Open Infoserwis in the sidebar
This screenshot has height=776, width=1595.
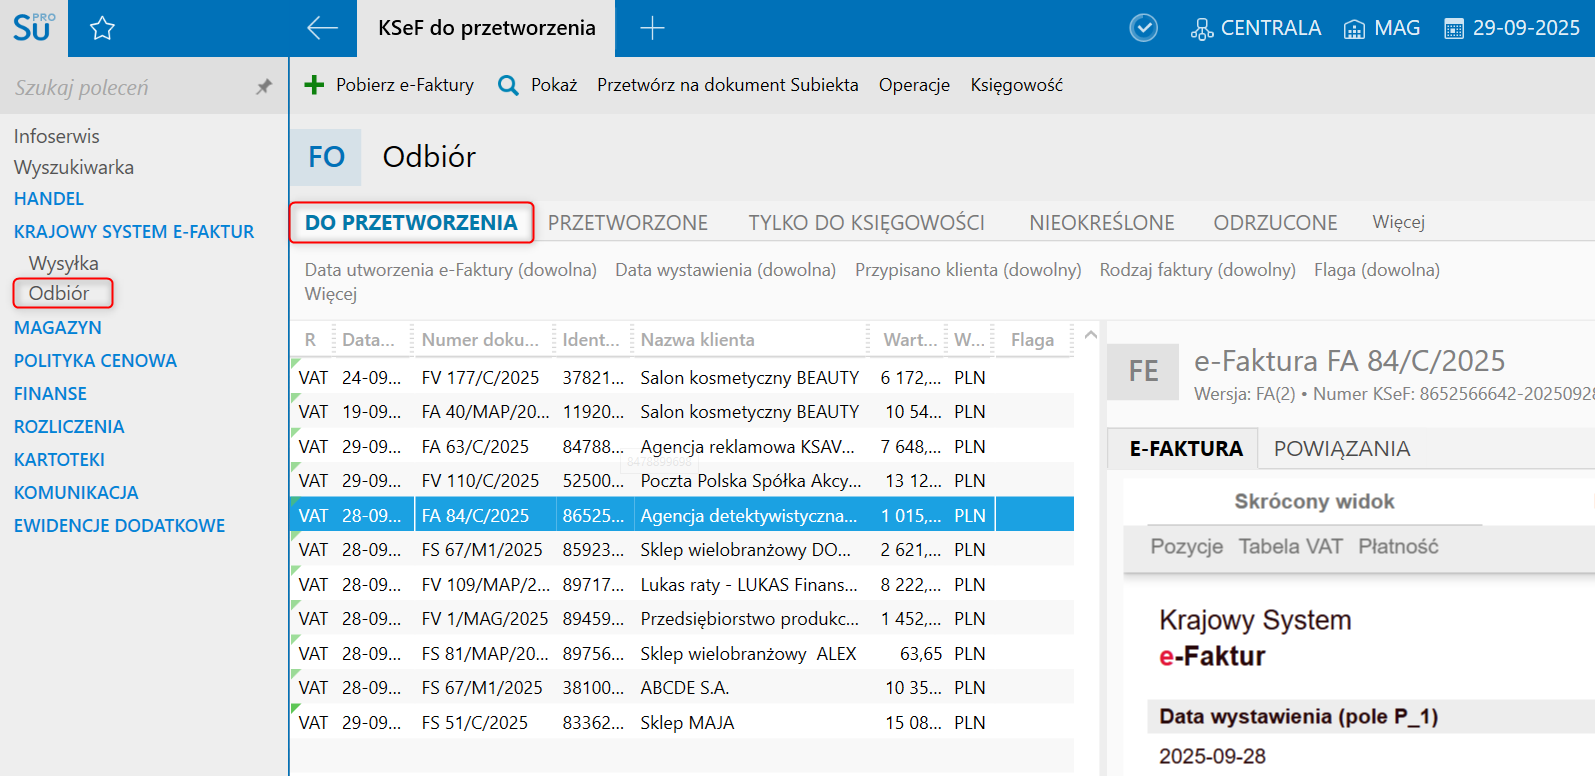[x=57, y=136]
